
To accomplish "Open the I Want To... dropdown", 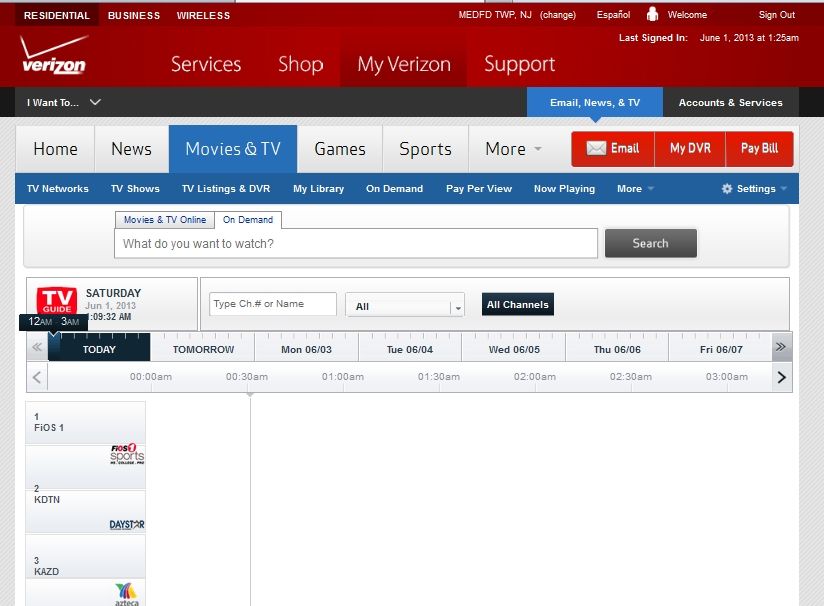I will point(64,102).
